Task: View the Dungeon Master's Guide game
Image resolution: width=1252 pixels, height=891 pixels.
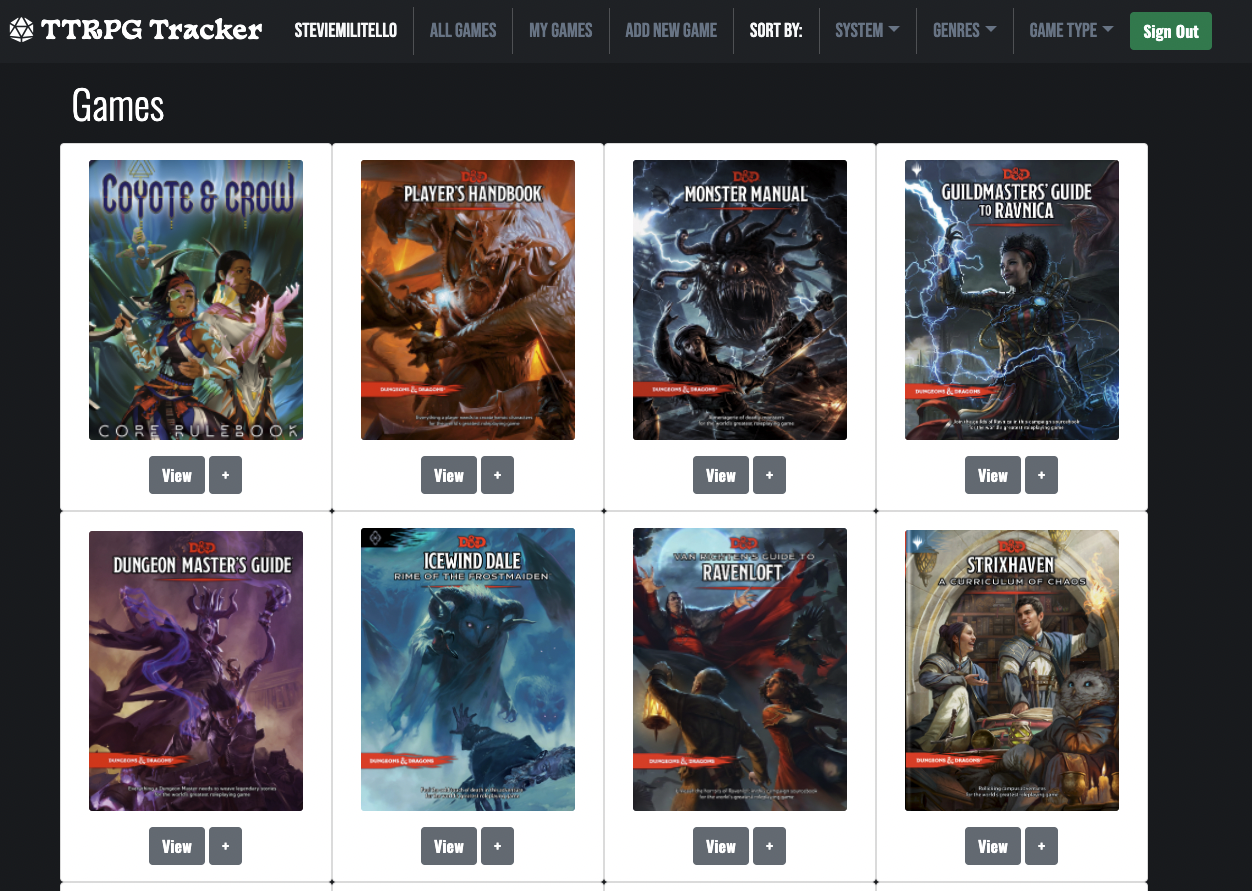Action: click(177, 846)
